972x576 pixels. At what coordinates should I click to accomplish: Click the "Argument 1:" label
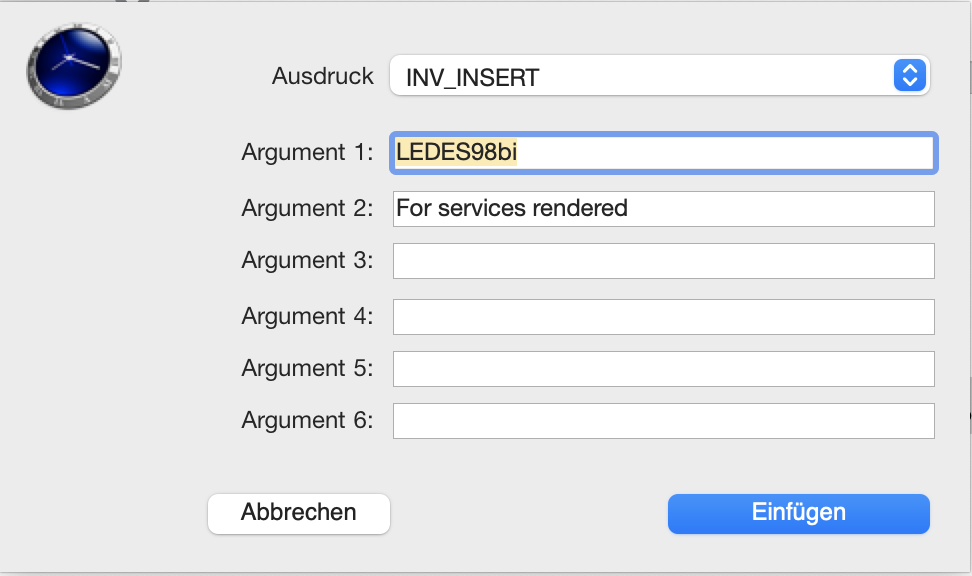point(307,152)
